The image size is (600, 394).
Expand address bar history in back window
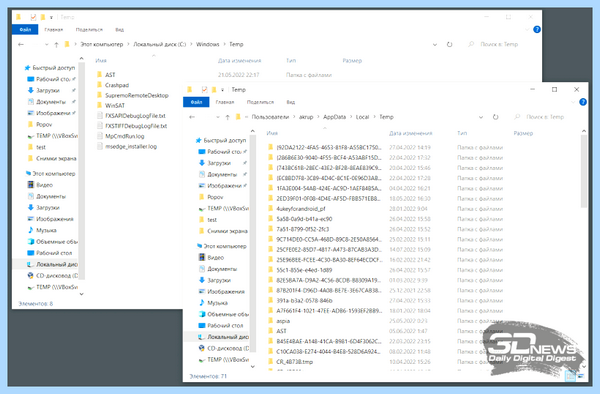click(435, 44)
